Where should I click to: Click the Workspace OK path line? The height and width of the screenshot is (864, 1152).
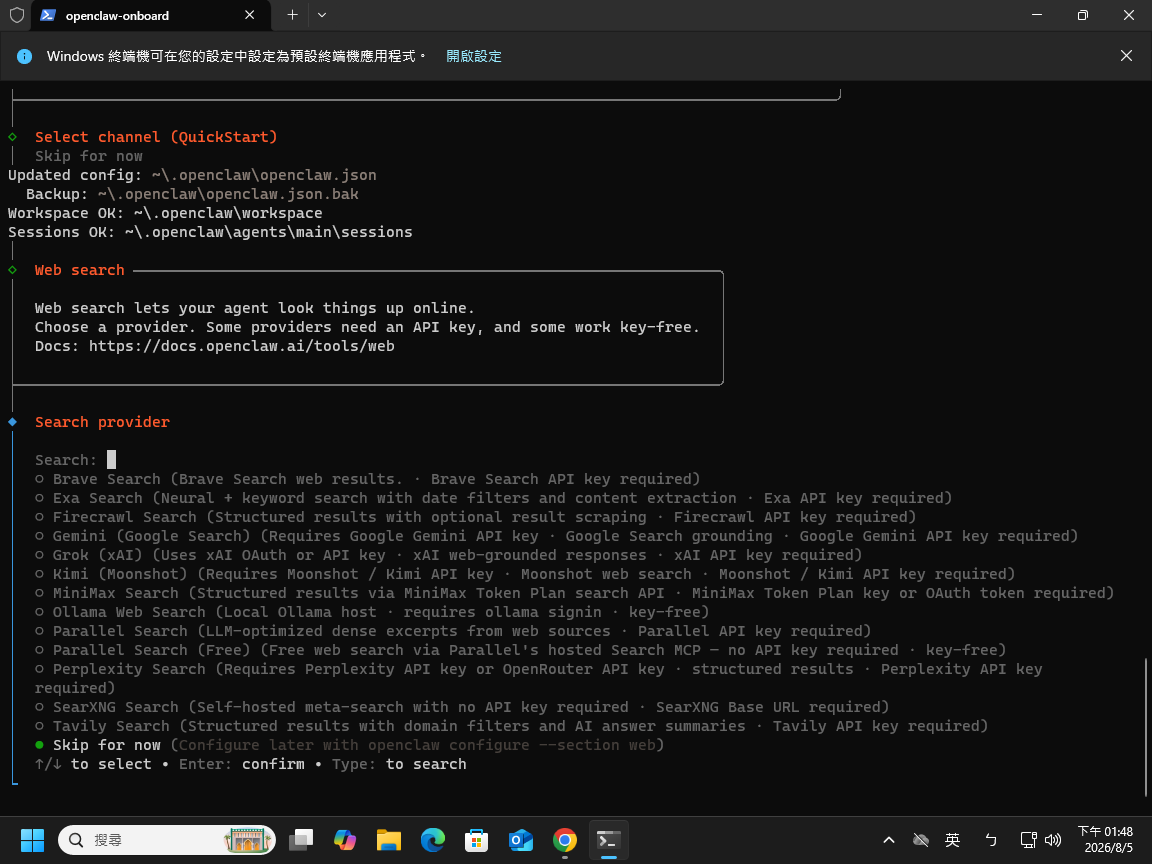pyautogui.click(x=165, y=213)
